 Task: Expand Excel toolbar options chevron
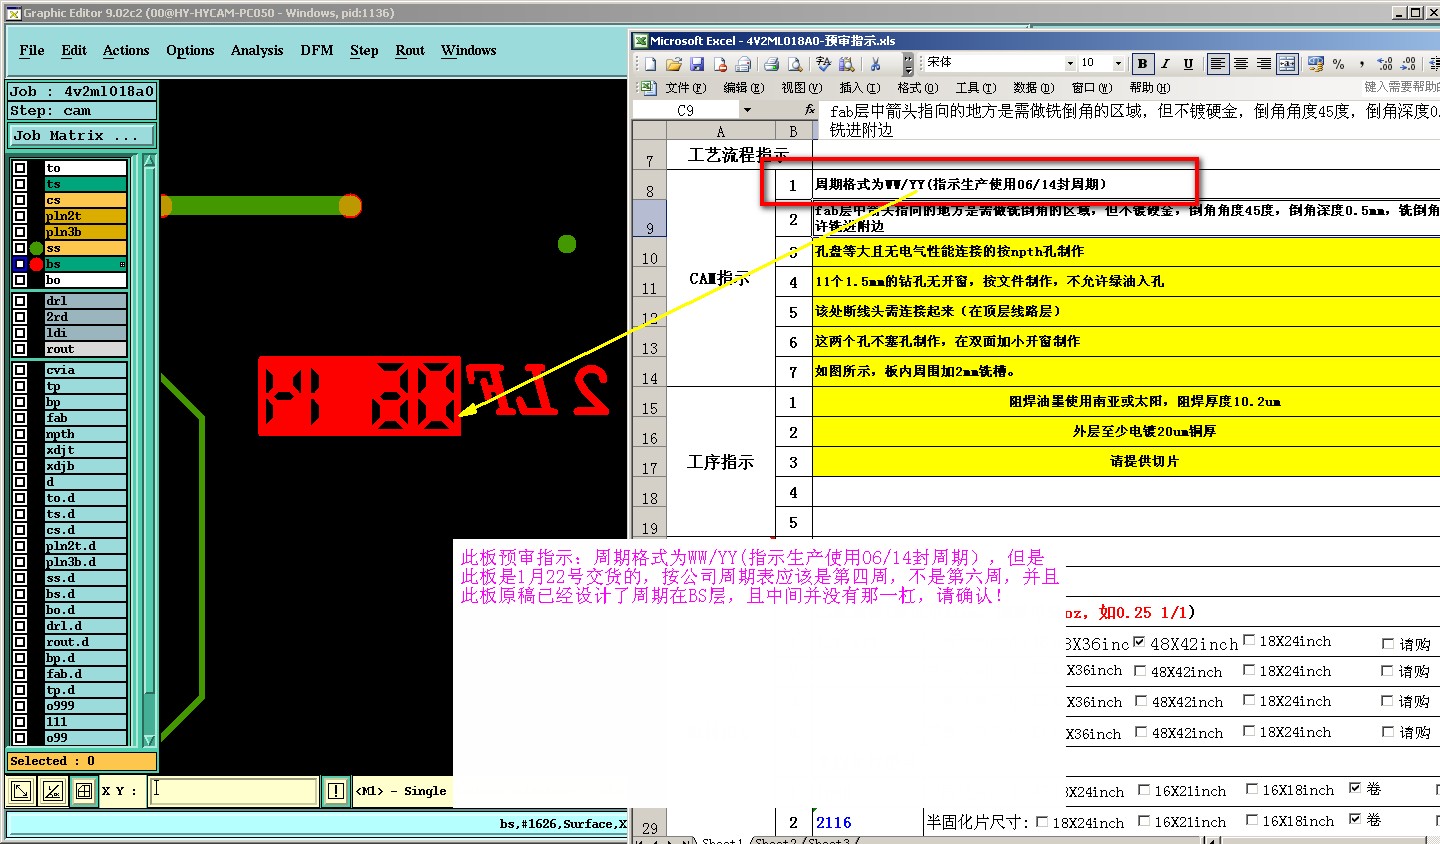908,64
